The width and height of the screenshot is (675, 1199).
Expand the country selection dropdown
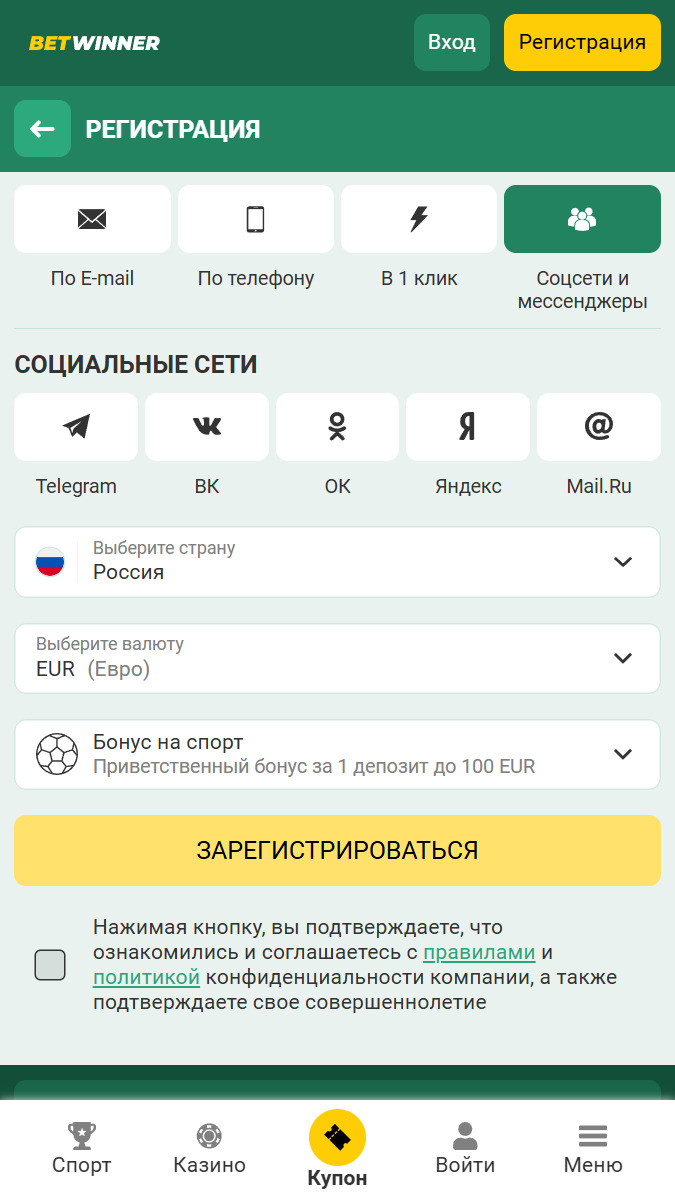tap(337, 561)
